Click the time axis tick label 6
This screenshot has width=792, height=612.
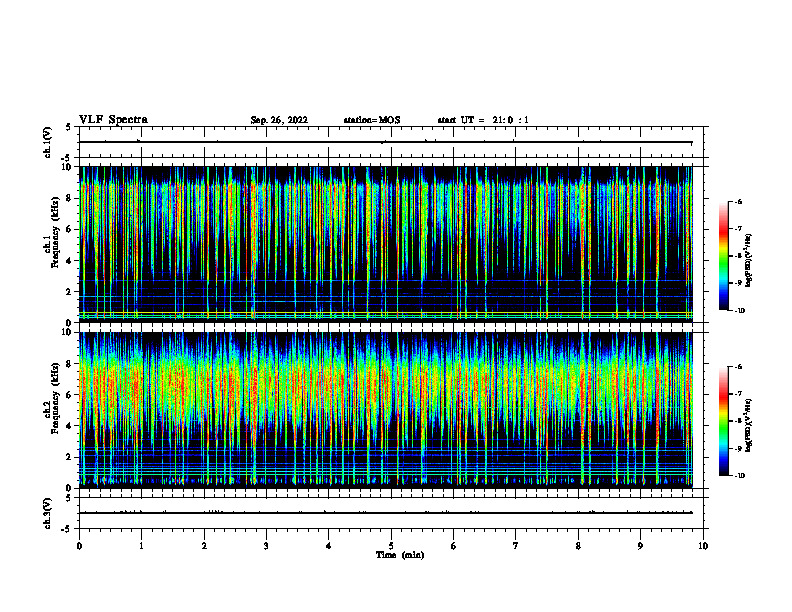pos(454,546)
